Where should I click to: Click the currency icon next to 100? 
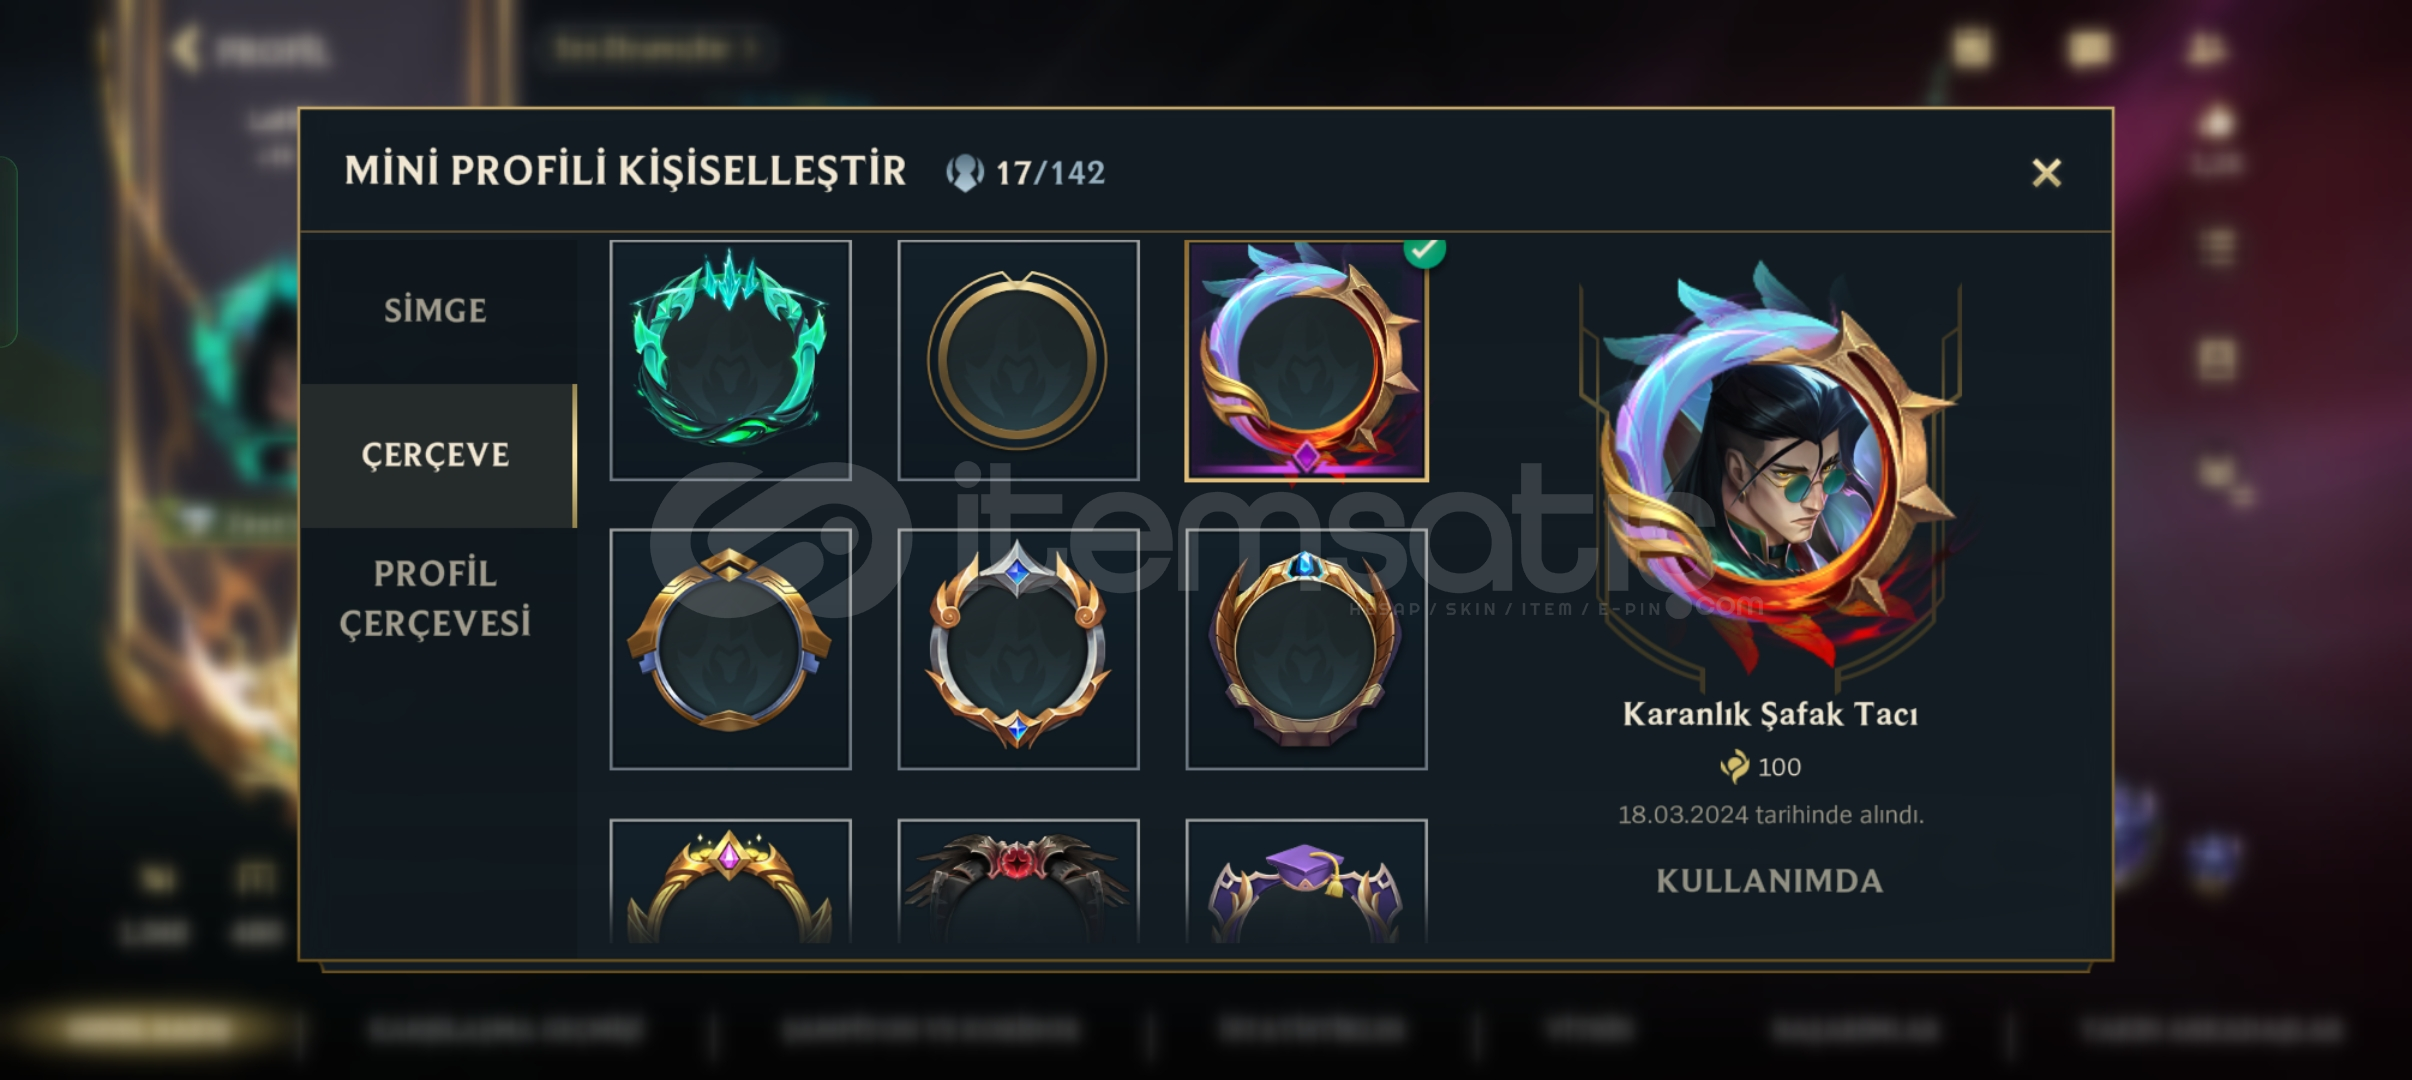click(1735, 767)
